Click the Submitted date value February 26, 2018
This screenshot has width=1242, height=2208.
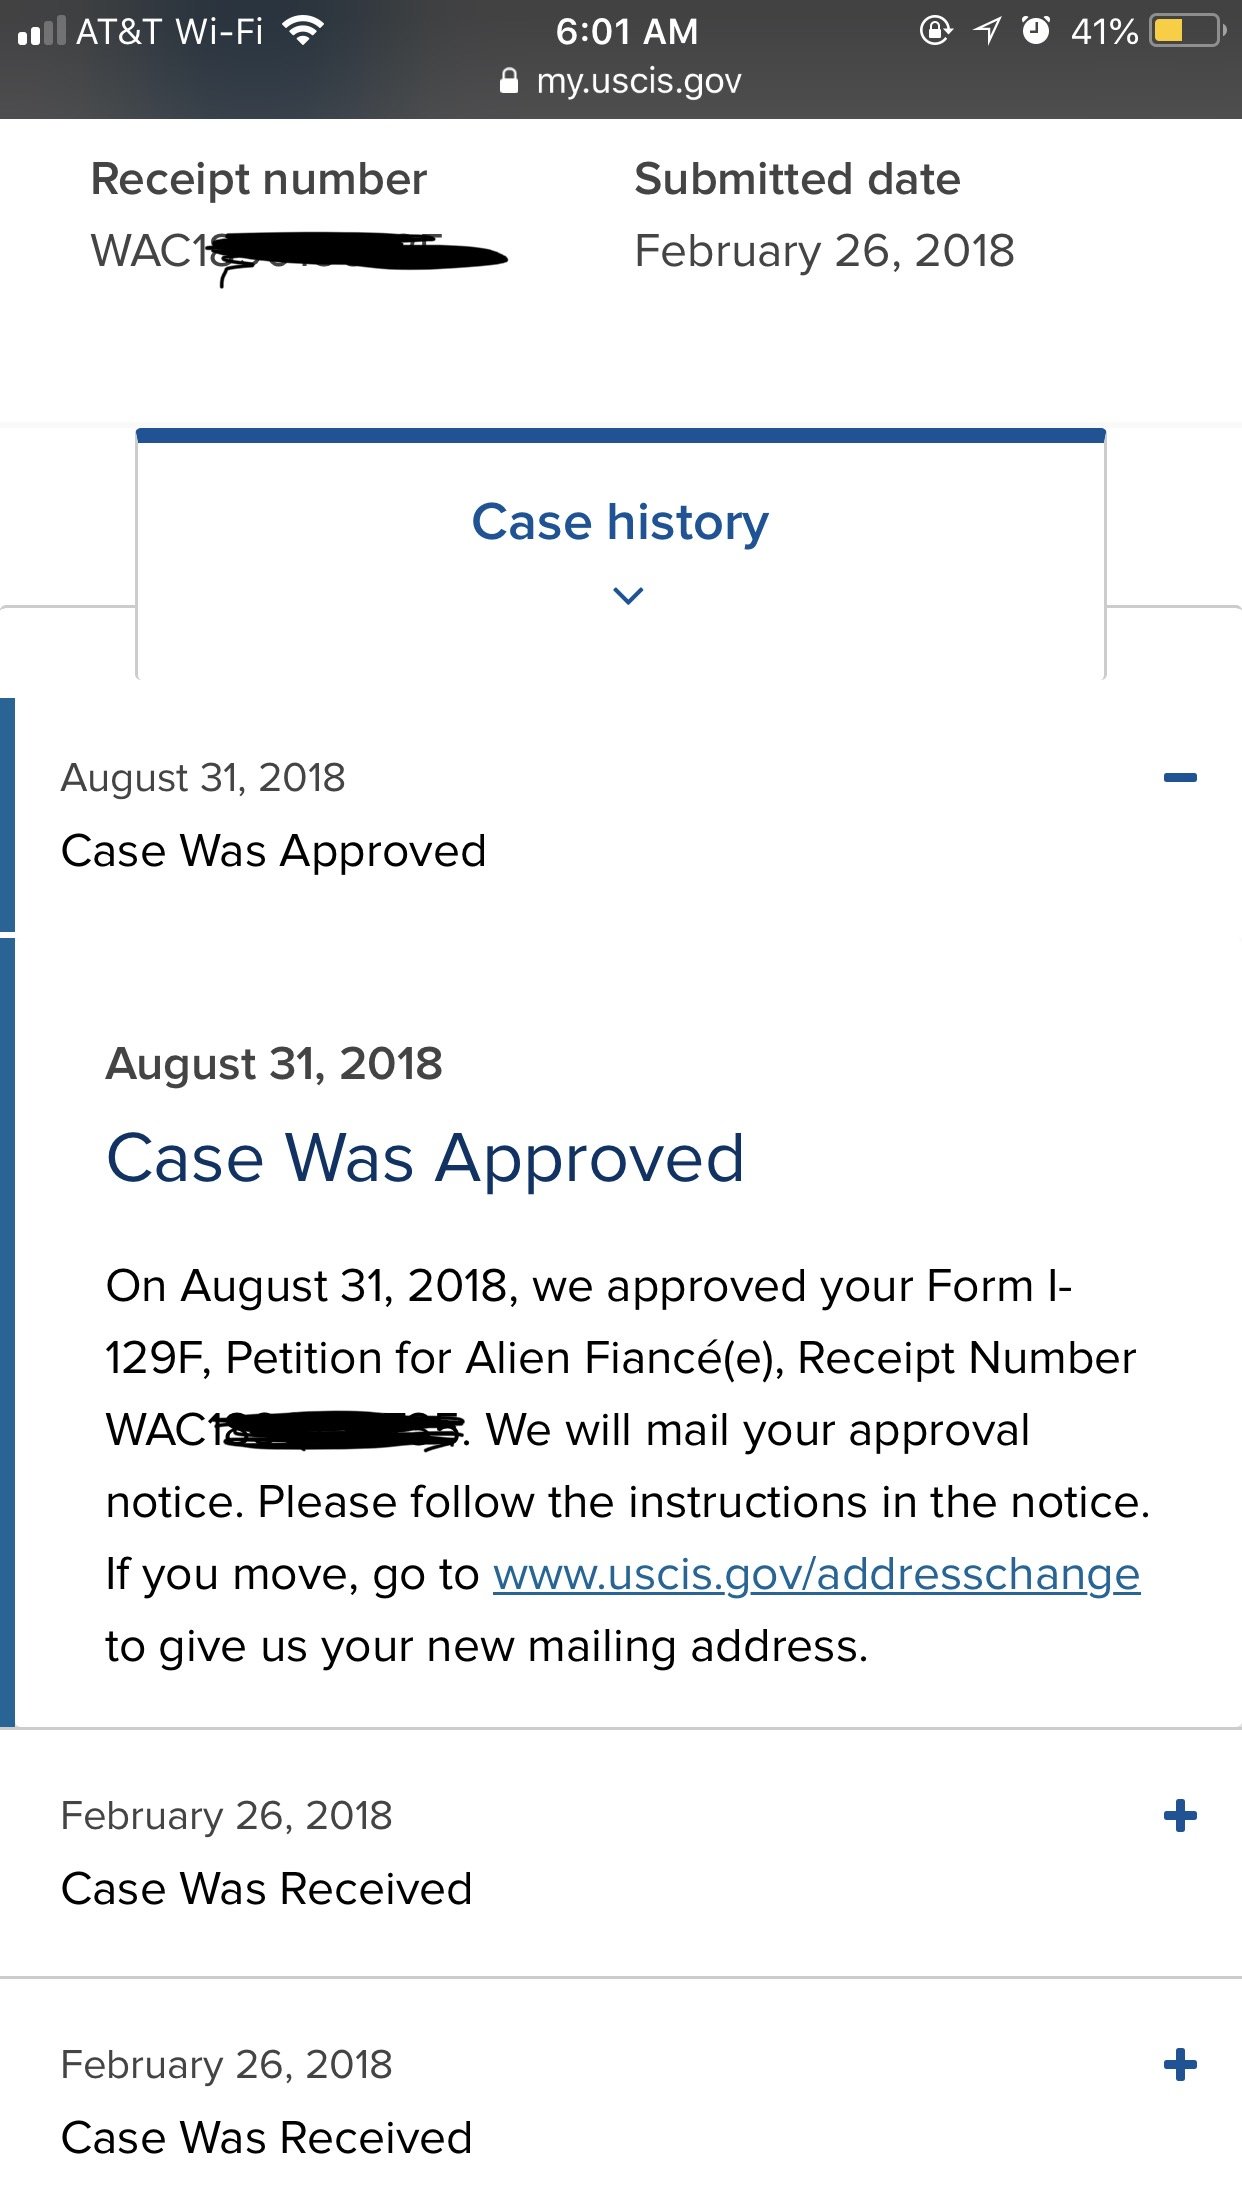(x=824, y=251)
